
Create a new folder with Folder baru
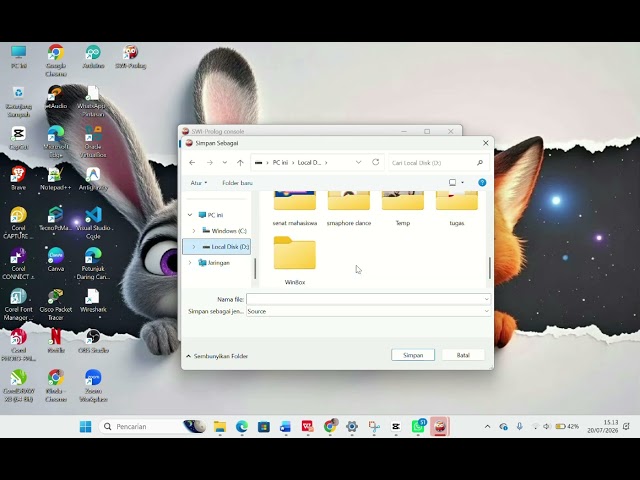pyautogui.click(x=237, y=183)
